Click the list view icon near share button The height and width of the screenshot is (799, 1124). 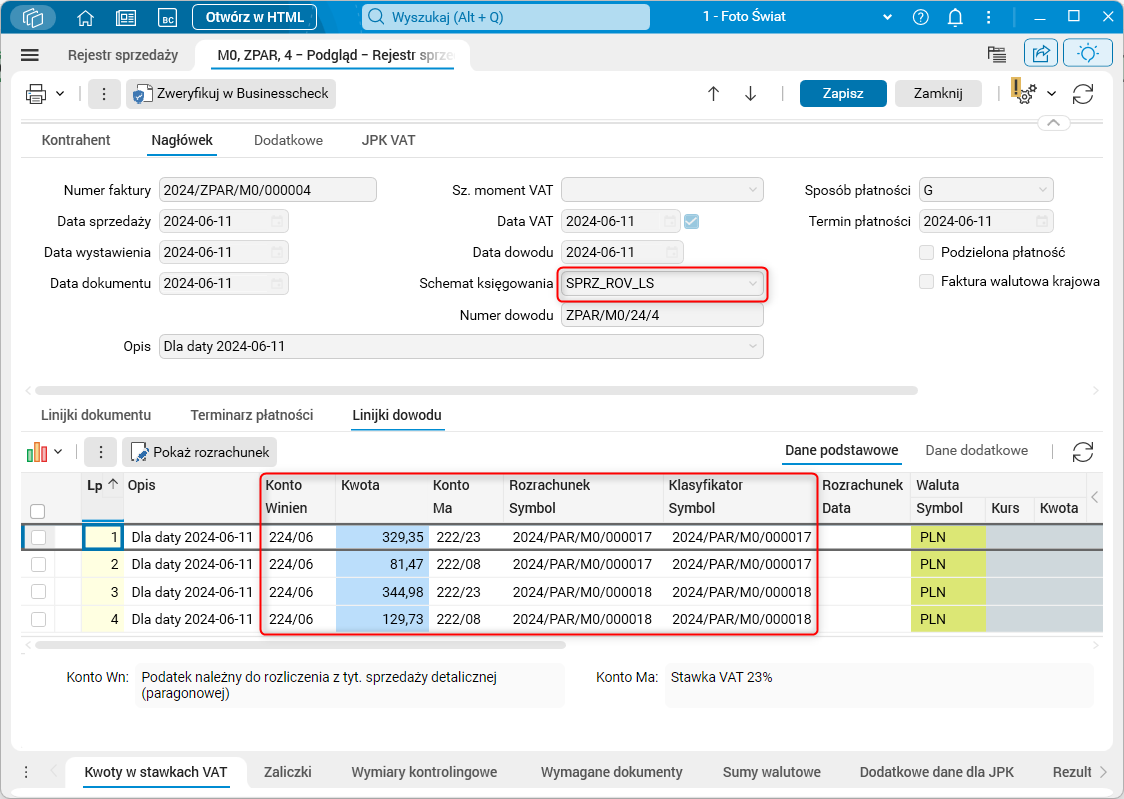pos(996,54)
